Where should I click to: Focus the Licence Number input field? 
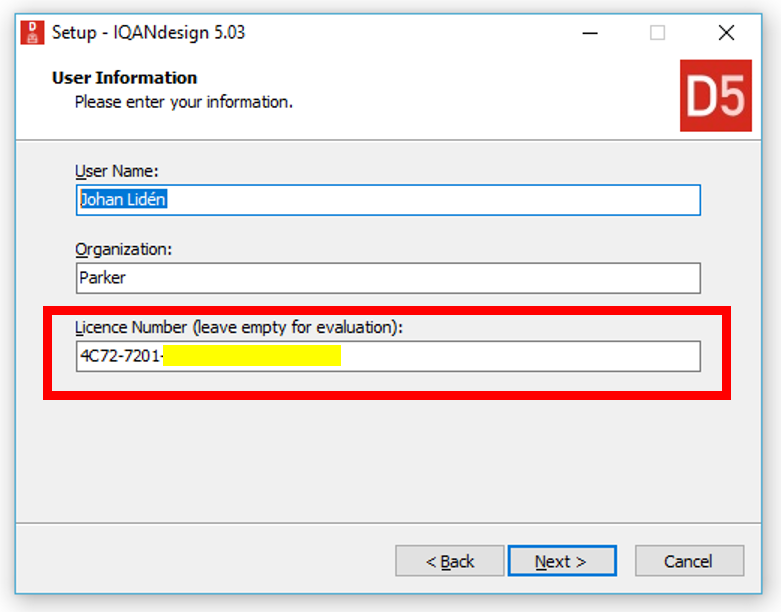point(388,357)
